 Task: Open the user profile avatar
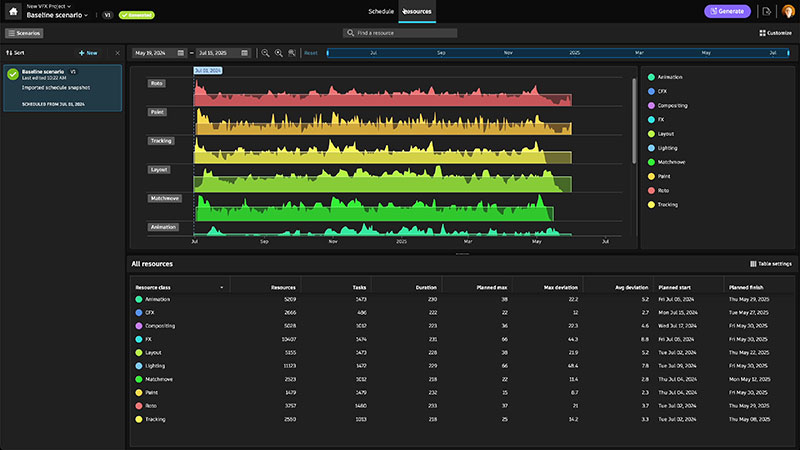[x=787, y=12]
